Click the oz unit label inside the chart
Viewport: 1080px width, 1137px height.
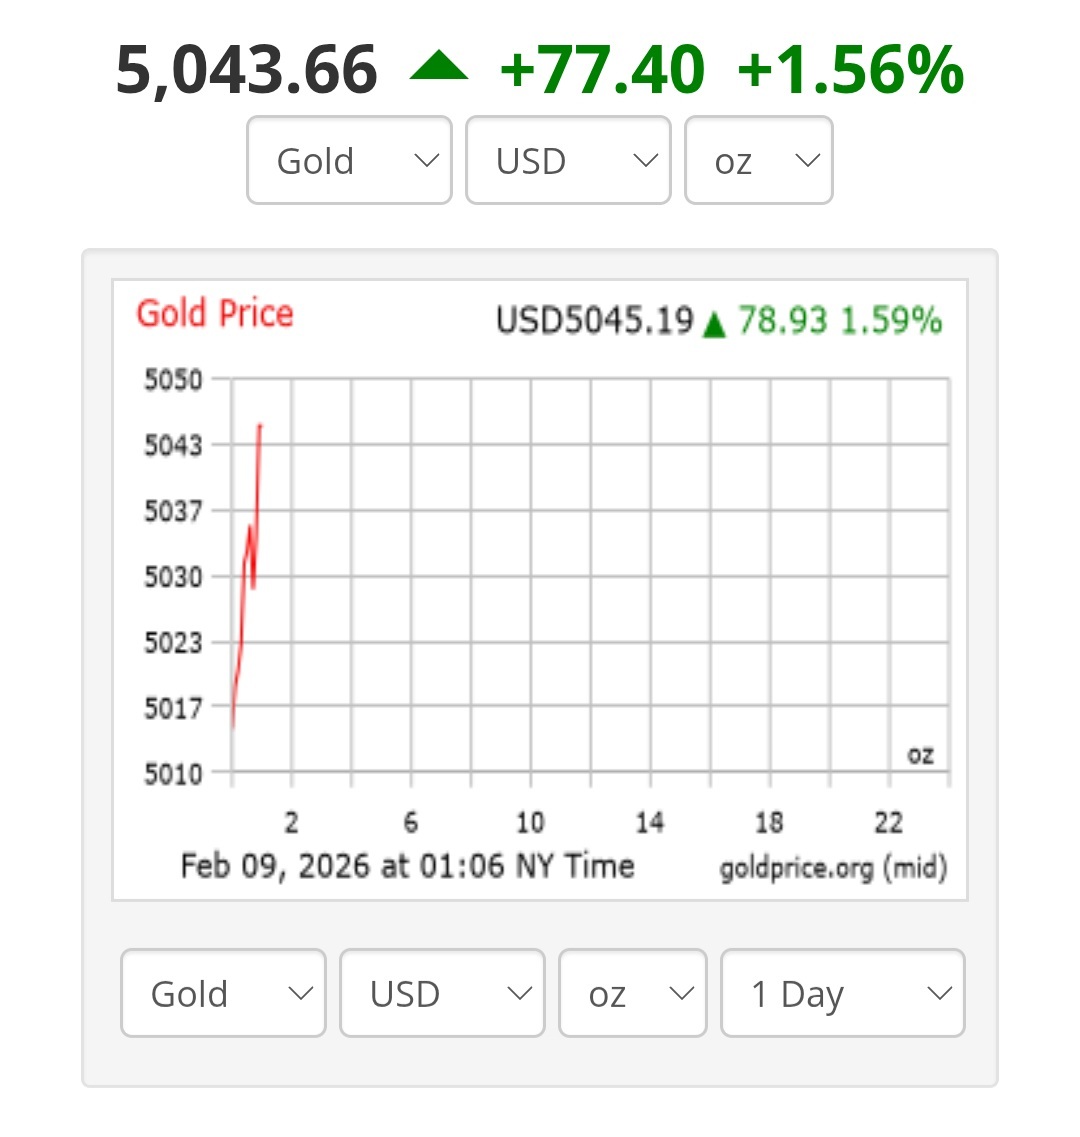click(x=920, y=755)
